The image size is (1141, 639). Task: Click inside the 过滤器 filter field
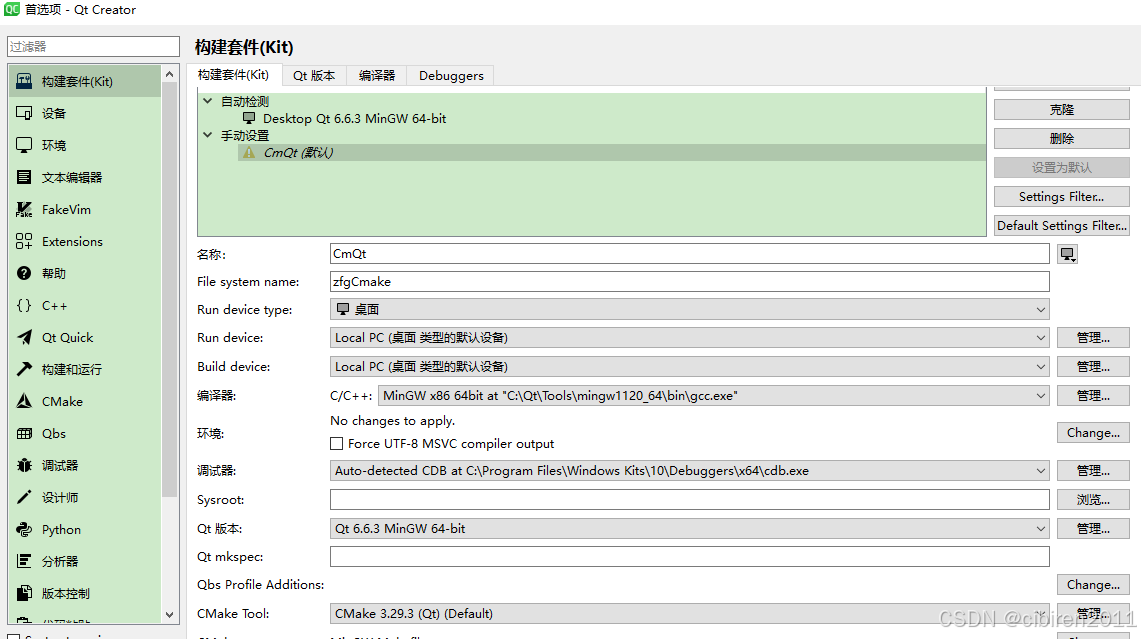point(93,46)
